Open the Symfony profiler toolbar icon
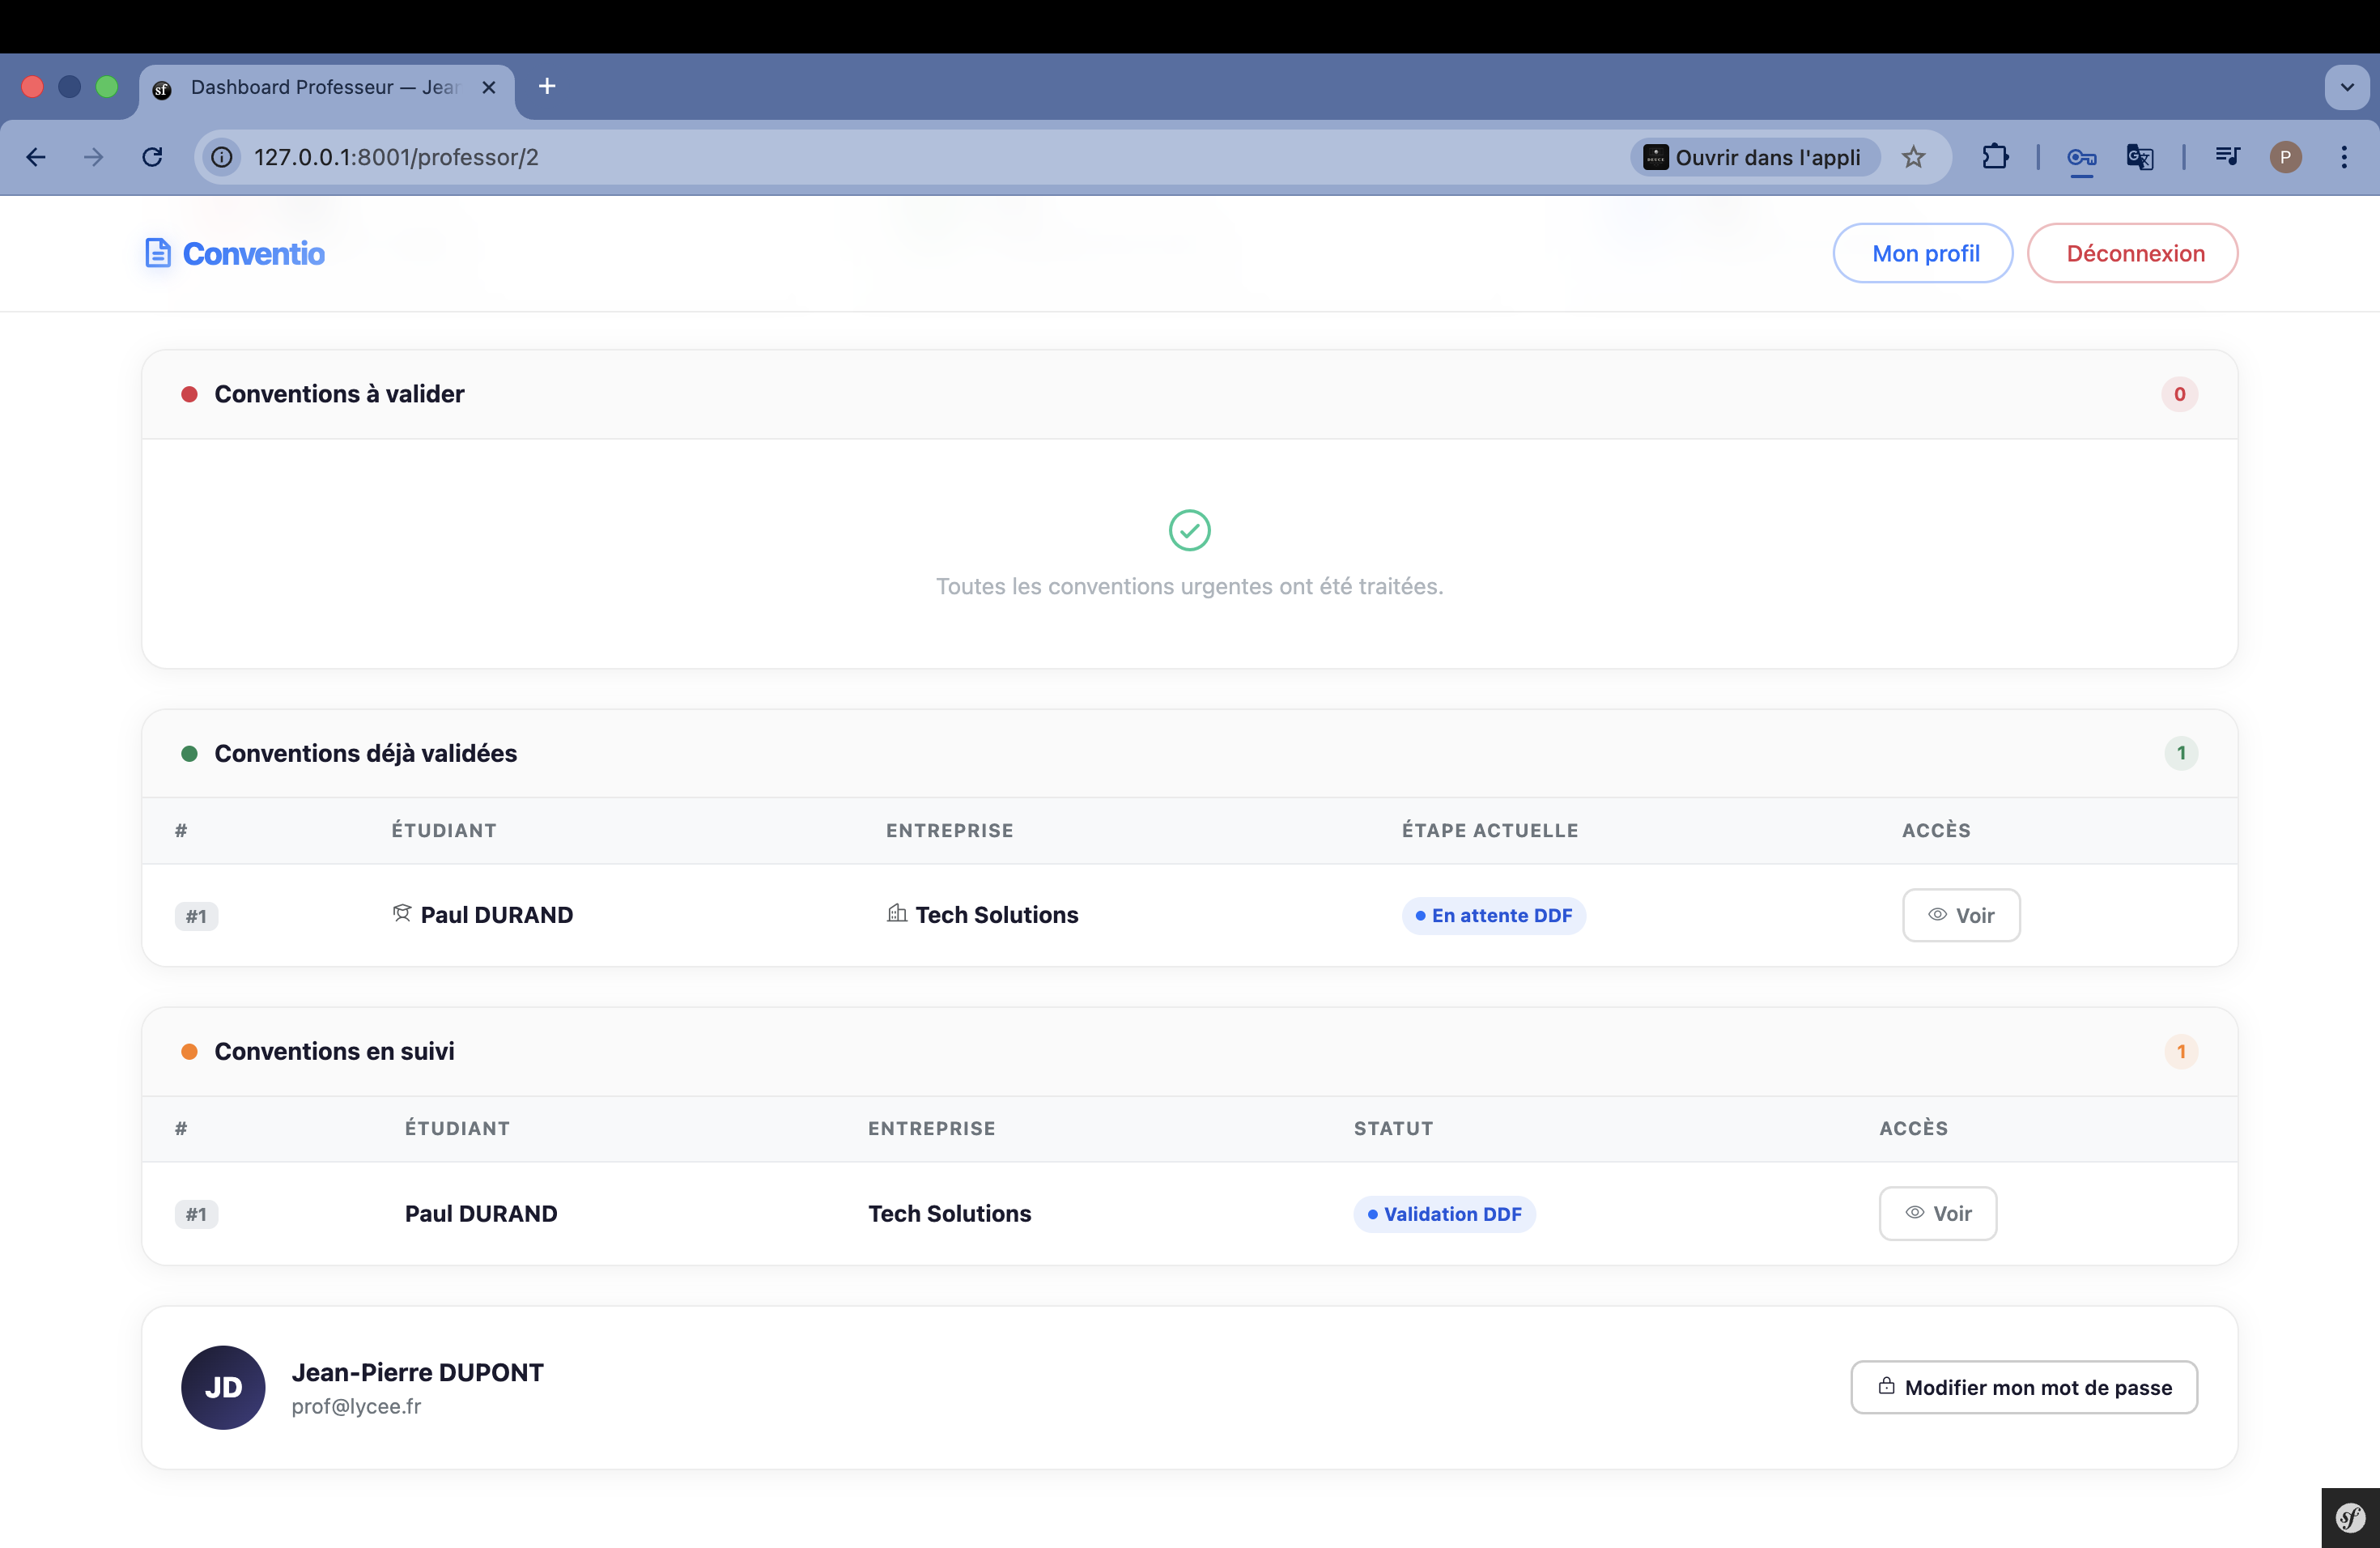This screenshot has width=2380, height=1548. [x=2349, y=1517]
